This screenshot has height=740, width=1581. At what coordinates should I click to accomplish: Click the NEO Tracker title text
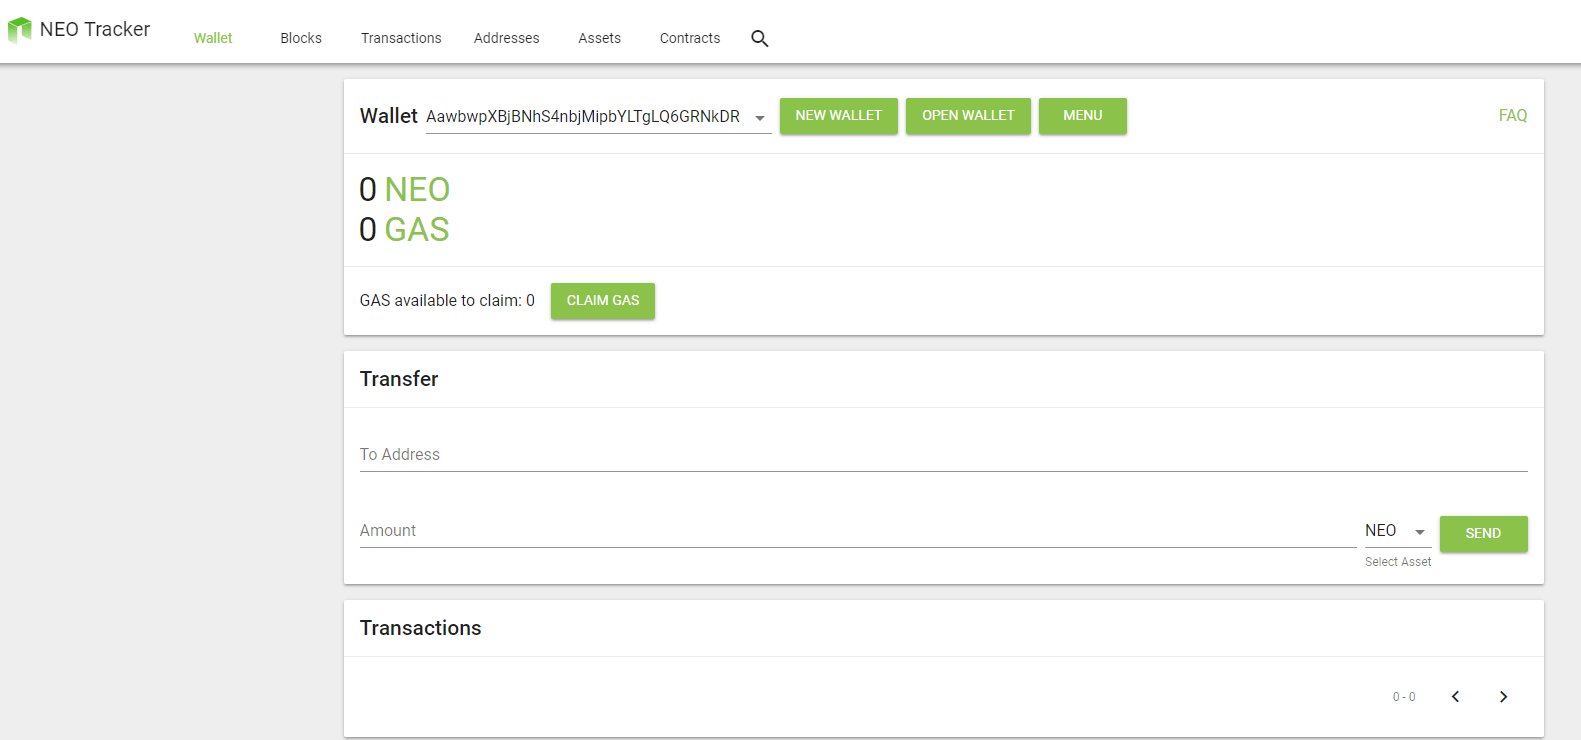tap(95, 30)
